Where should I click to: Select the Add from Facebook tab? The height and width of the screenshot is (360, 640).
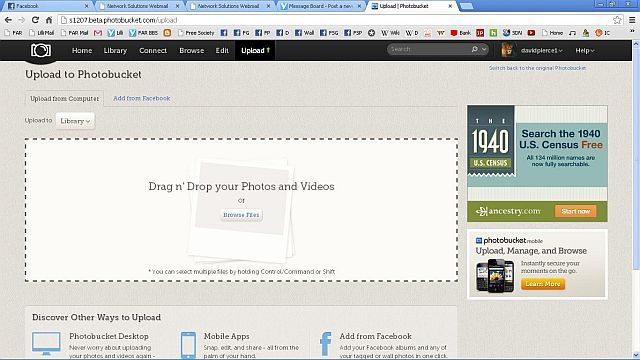click(142, 98)
